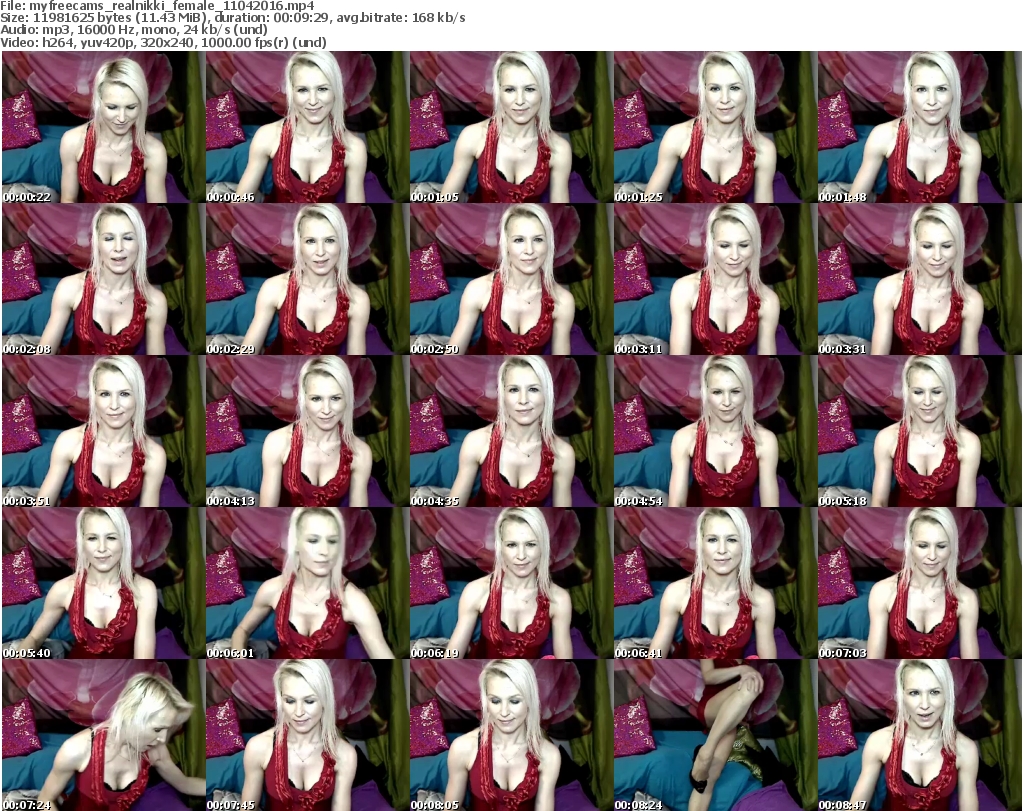
Task: Open the frame stamped 00:06:01
Action: point(307,583)
